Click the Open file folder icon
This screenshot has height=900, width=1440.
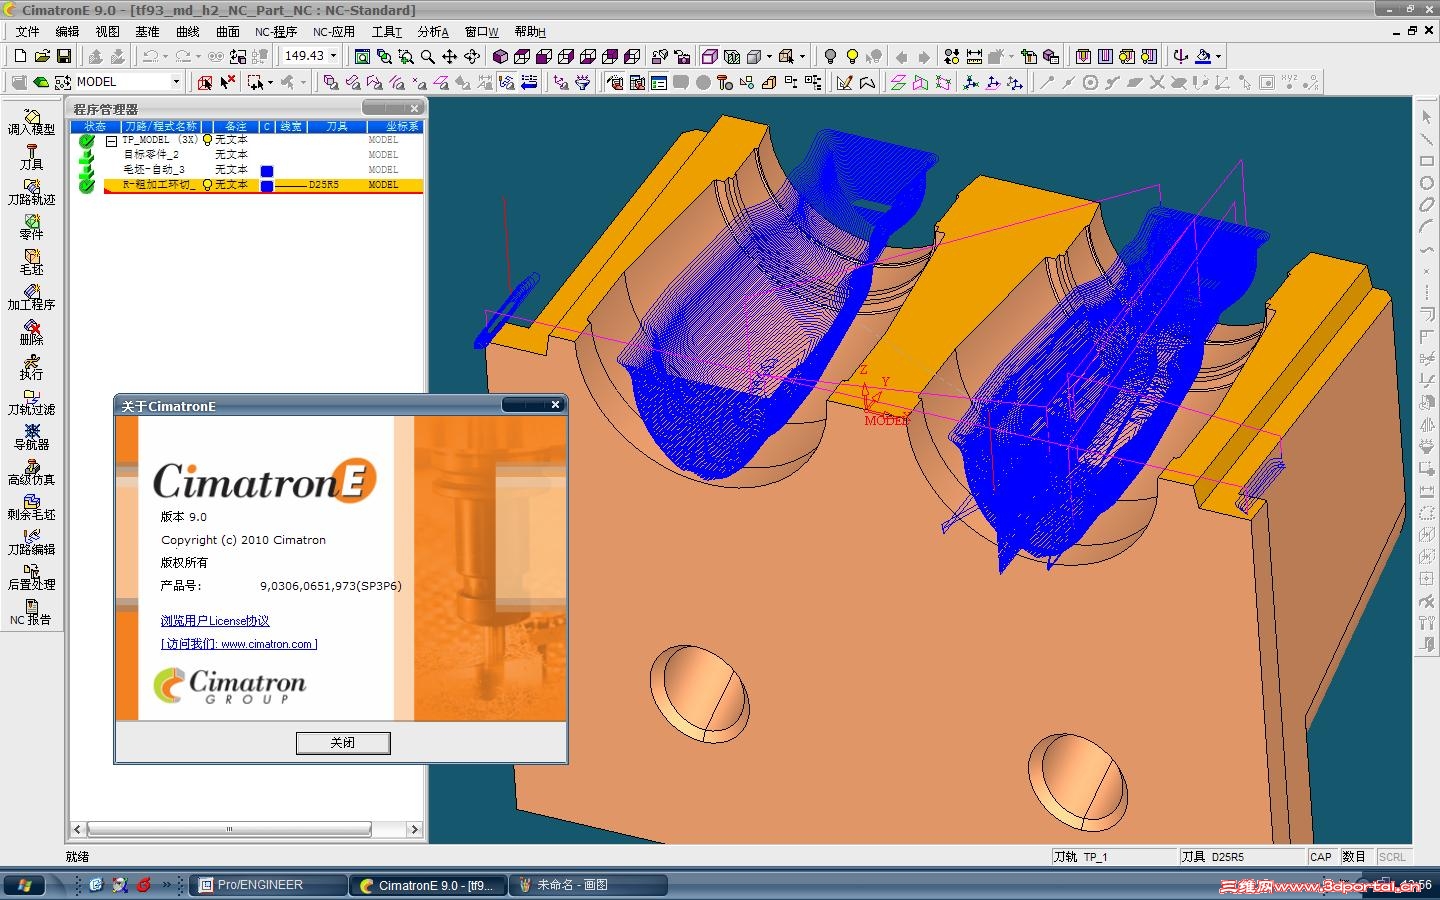42,56
